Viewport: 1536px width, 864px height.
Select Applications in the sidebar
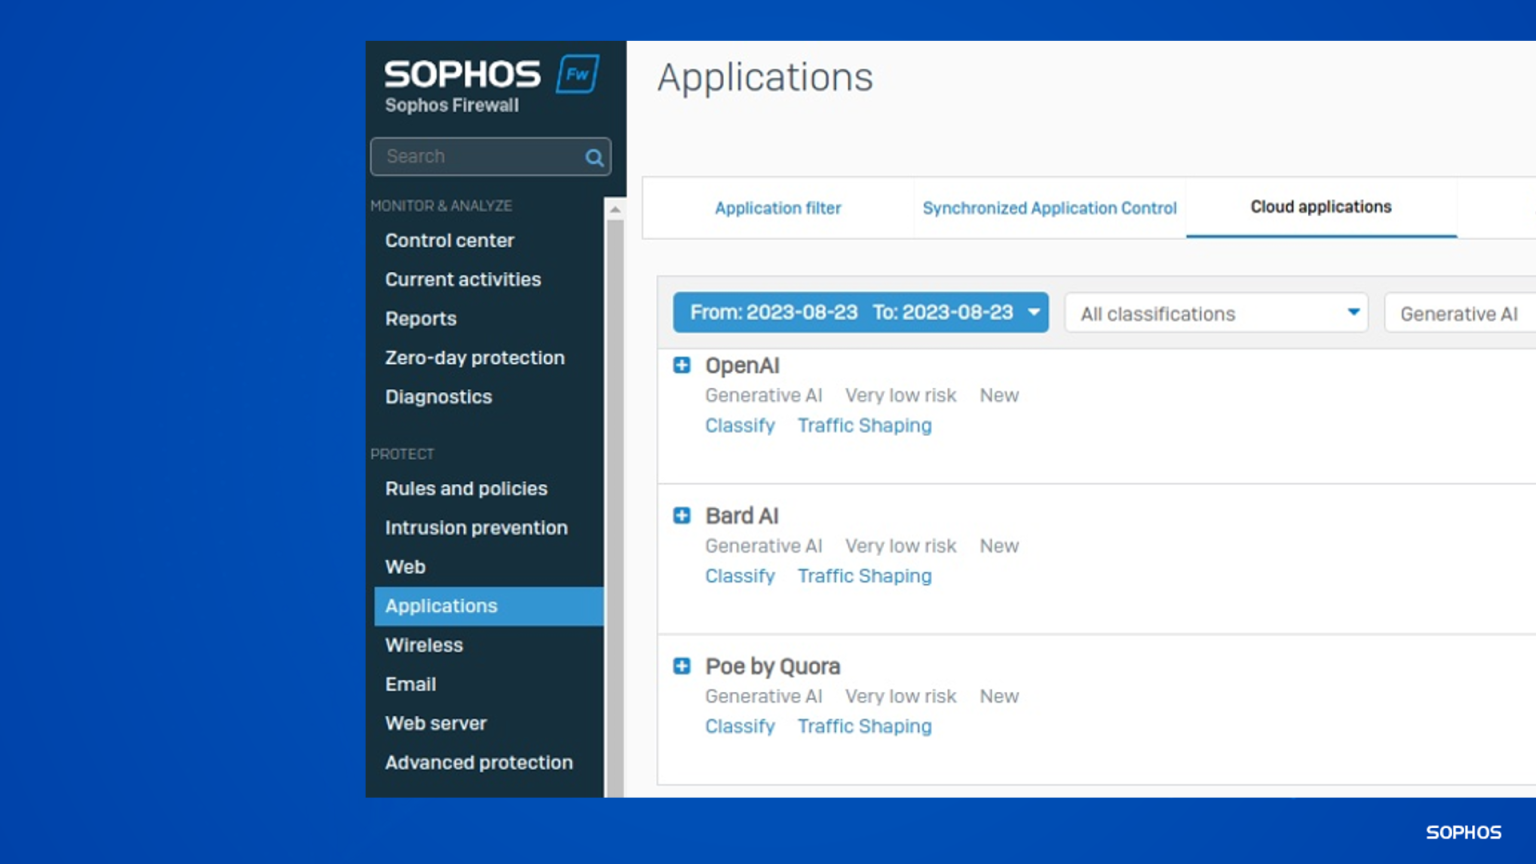pos(489,606)
